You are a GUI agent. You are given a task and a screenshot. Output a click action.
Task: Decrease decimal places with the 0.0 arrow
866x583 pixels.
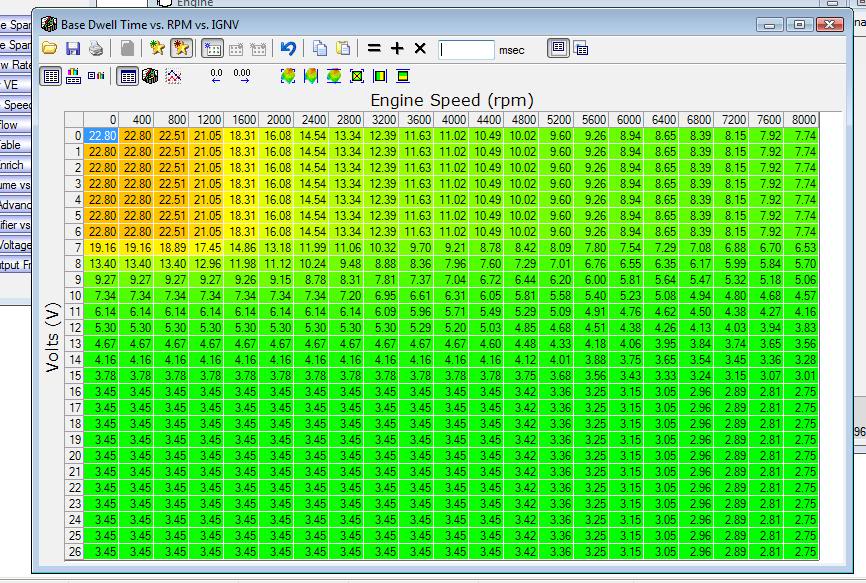[216, 75]
